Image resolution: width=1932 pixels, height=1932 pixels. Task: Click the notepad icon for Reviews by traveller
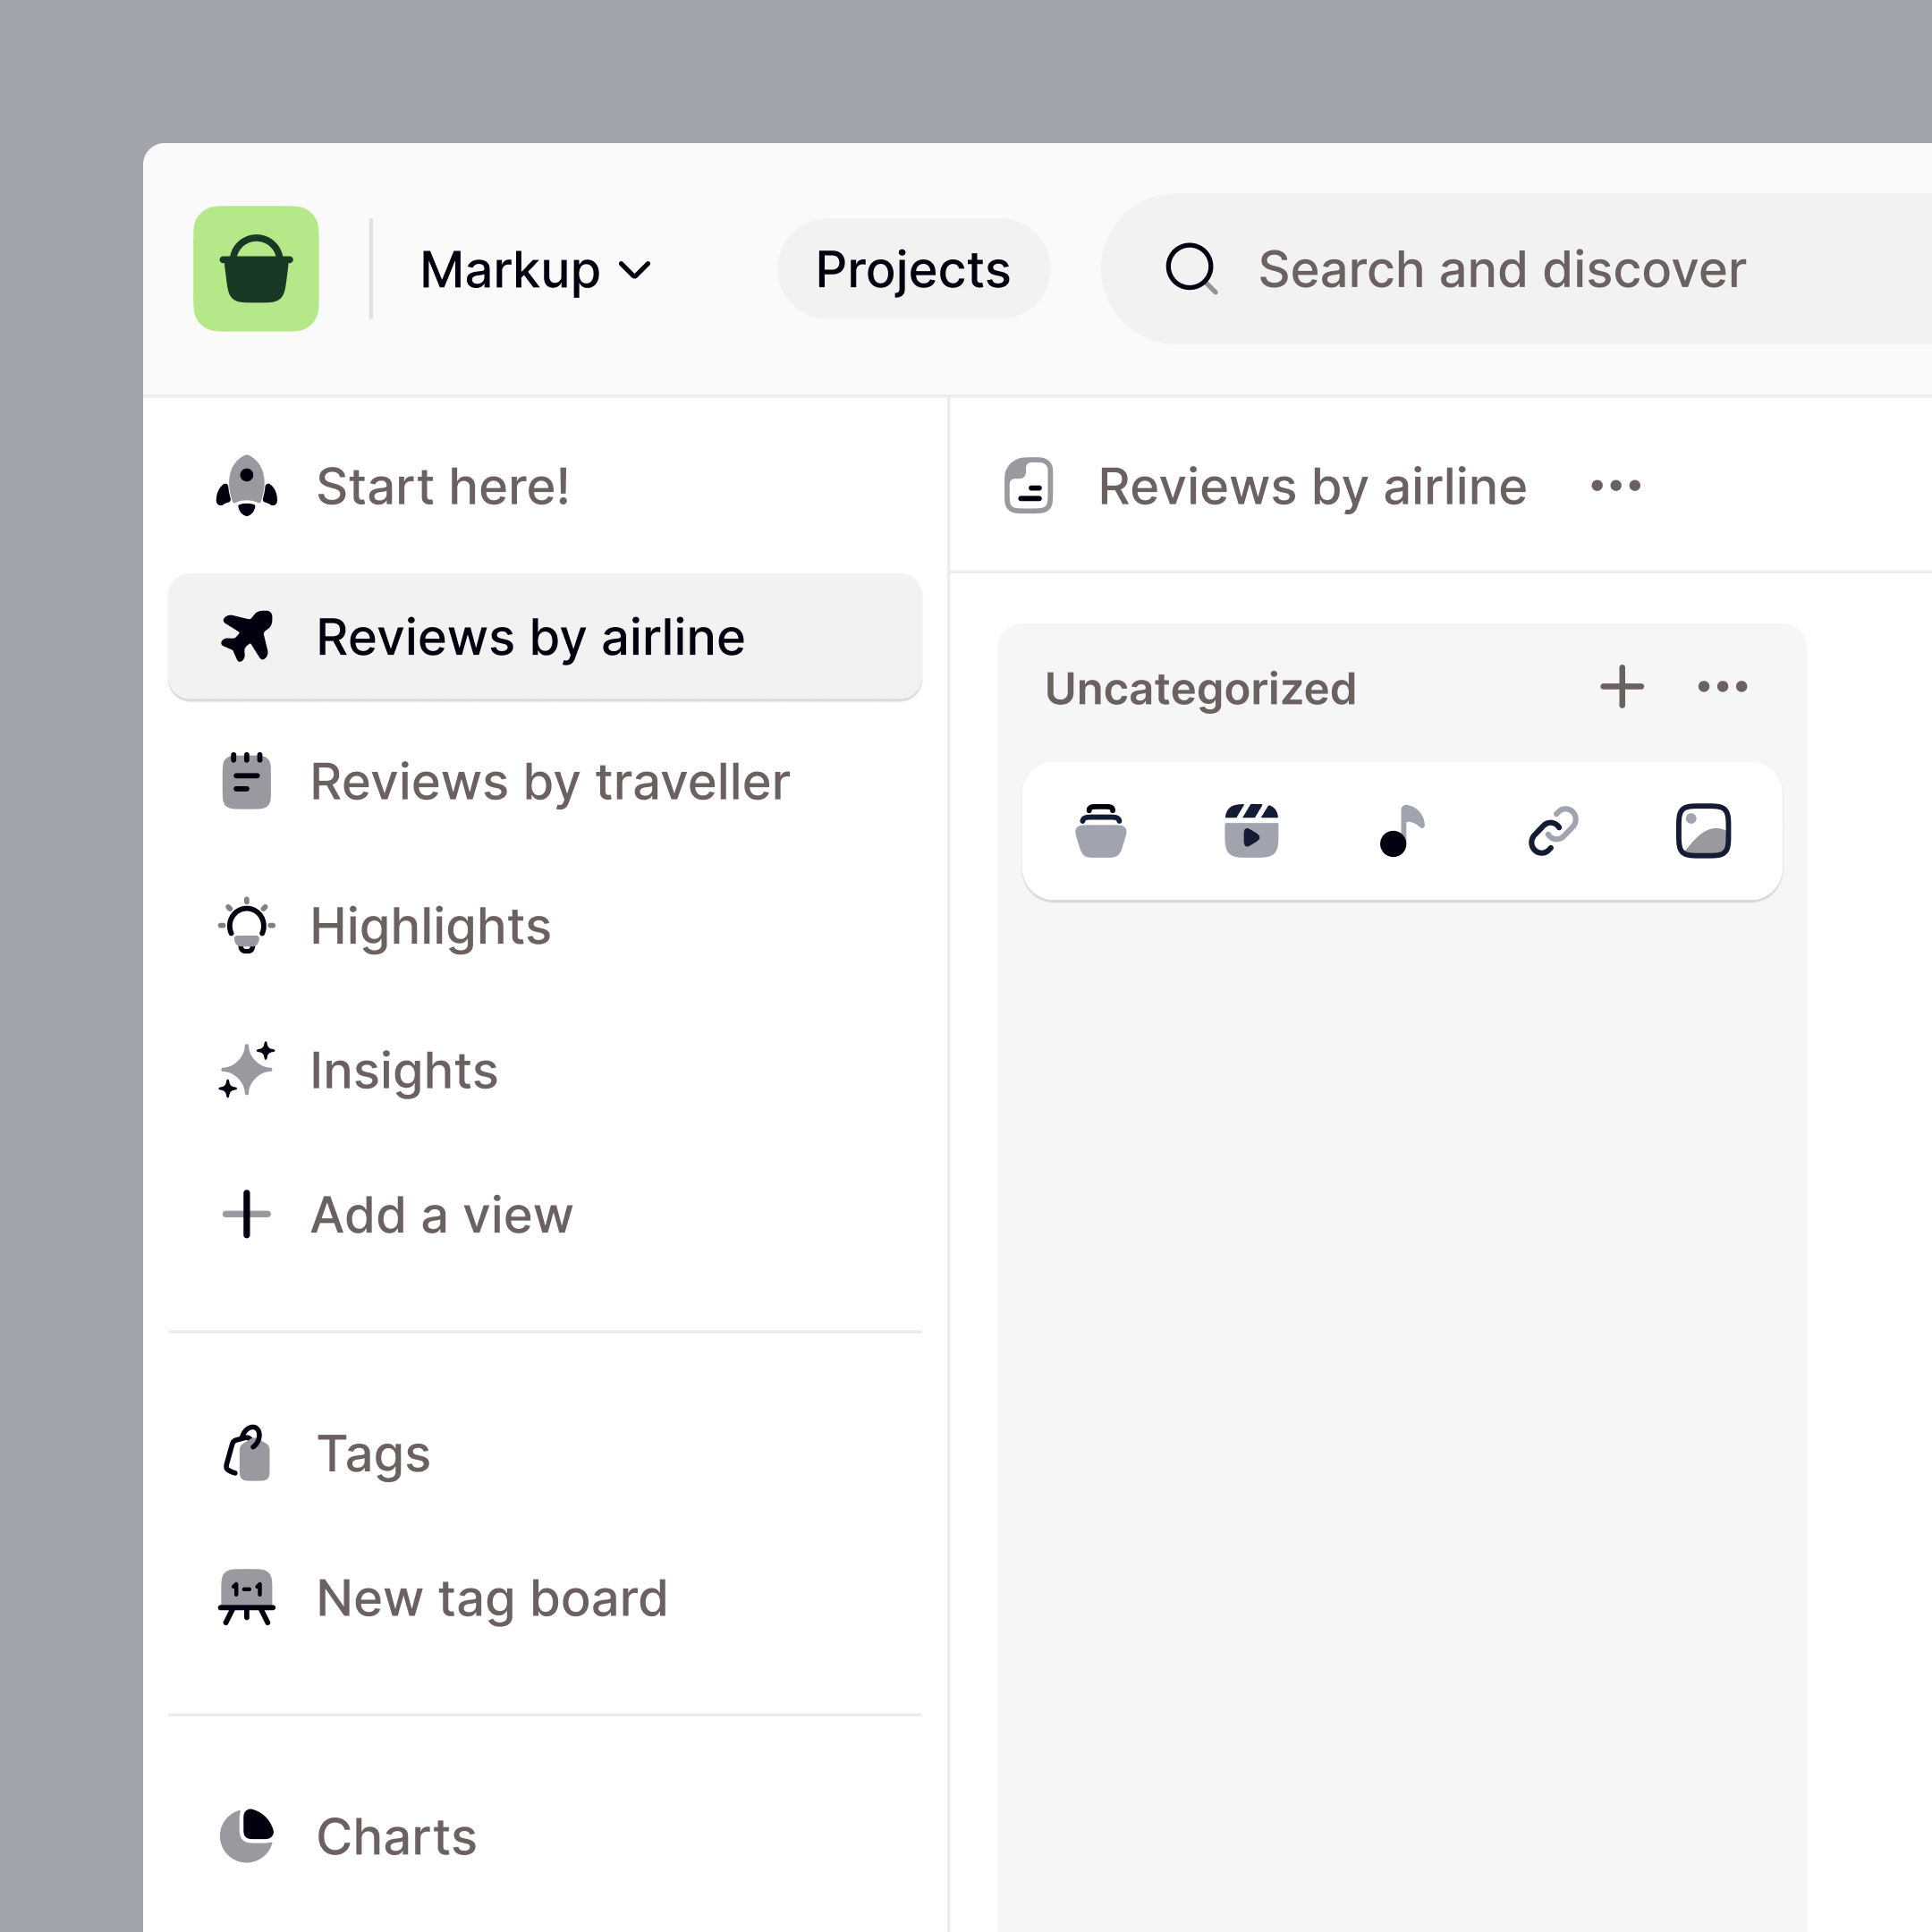(246, 781)
